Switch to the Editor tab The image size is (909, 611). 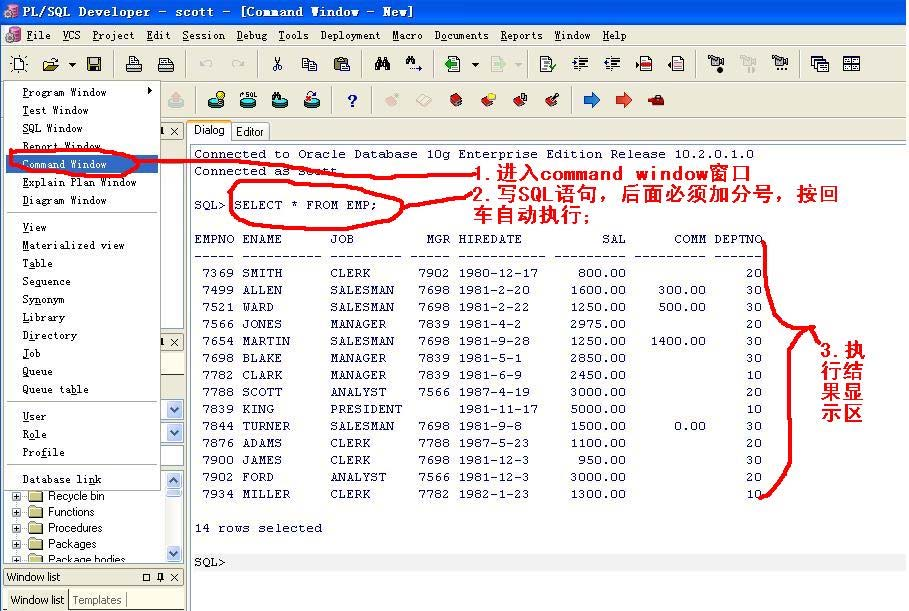coord(250,132)
